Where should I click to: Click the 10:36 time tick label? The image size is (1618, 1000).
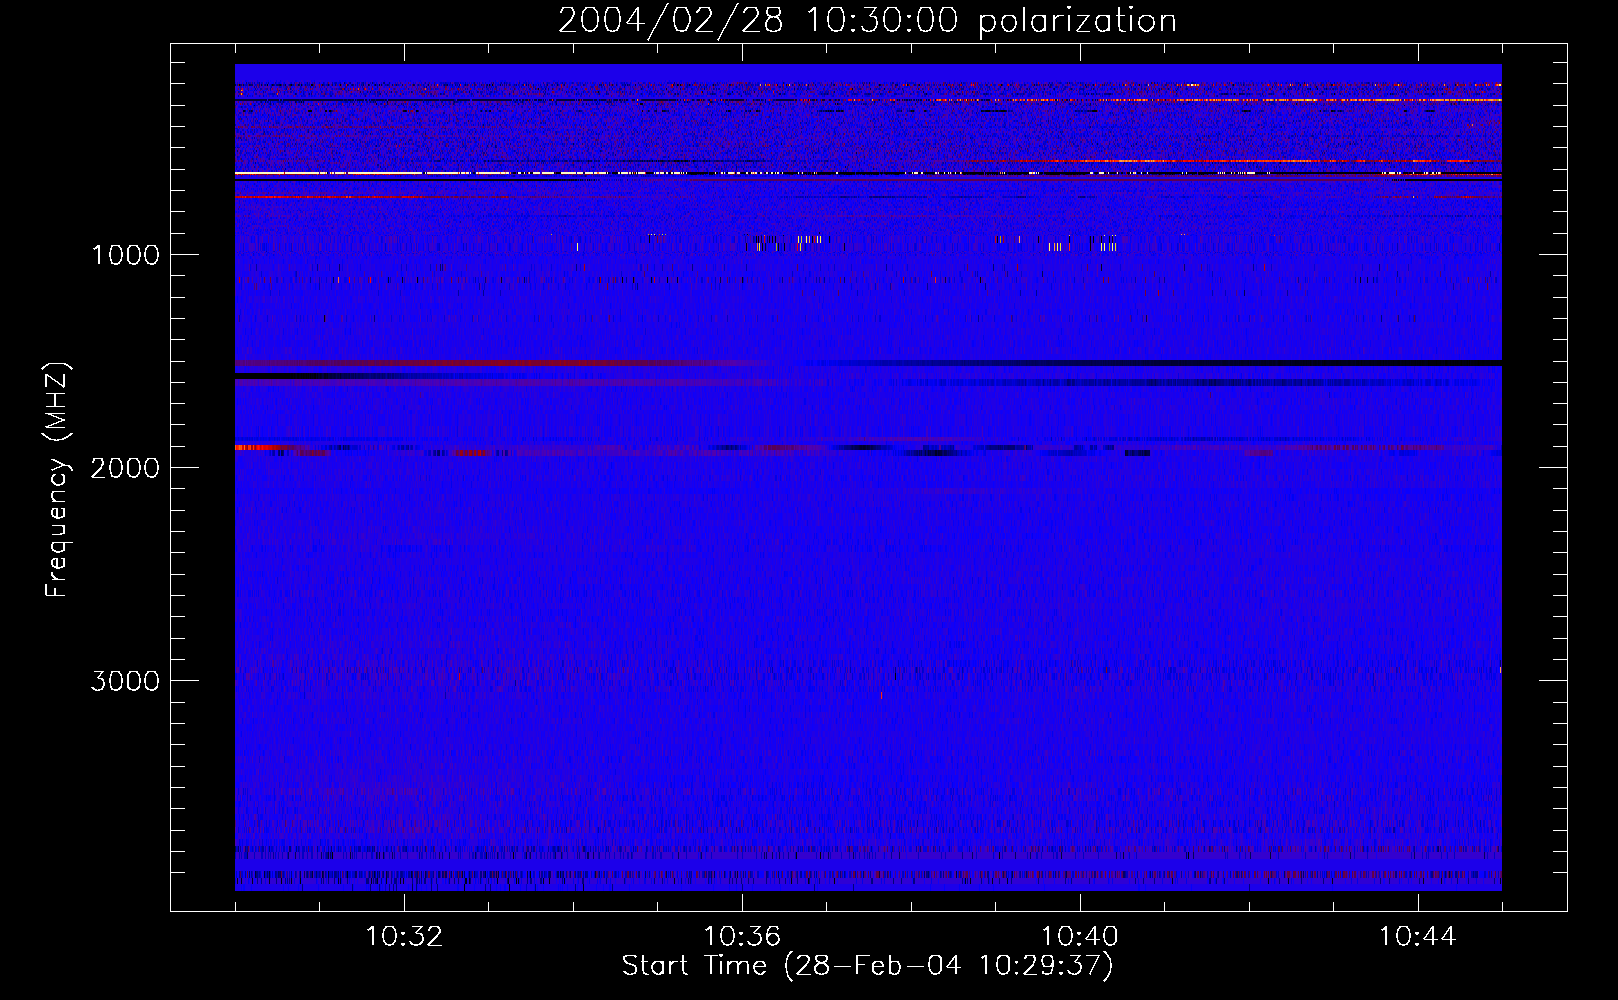tap(742, 937)
